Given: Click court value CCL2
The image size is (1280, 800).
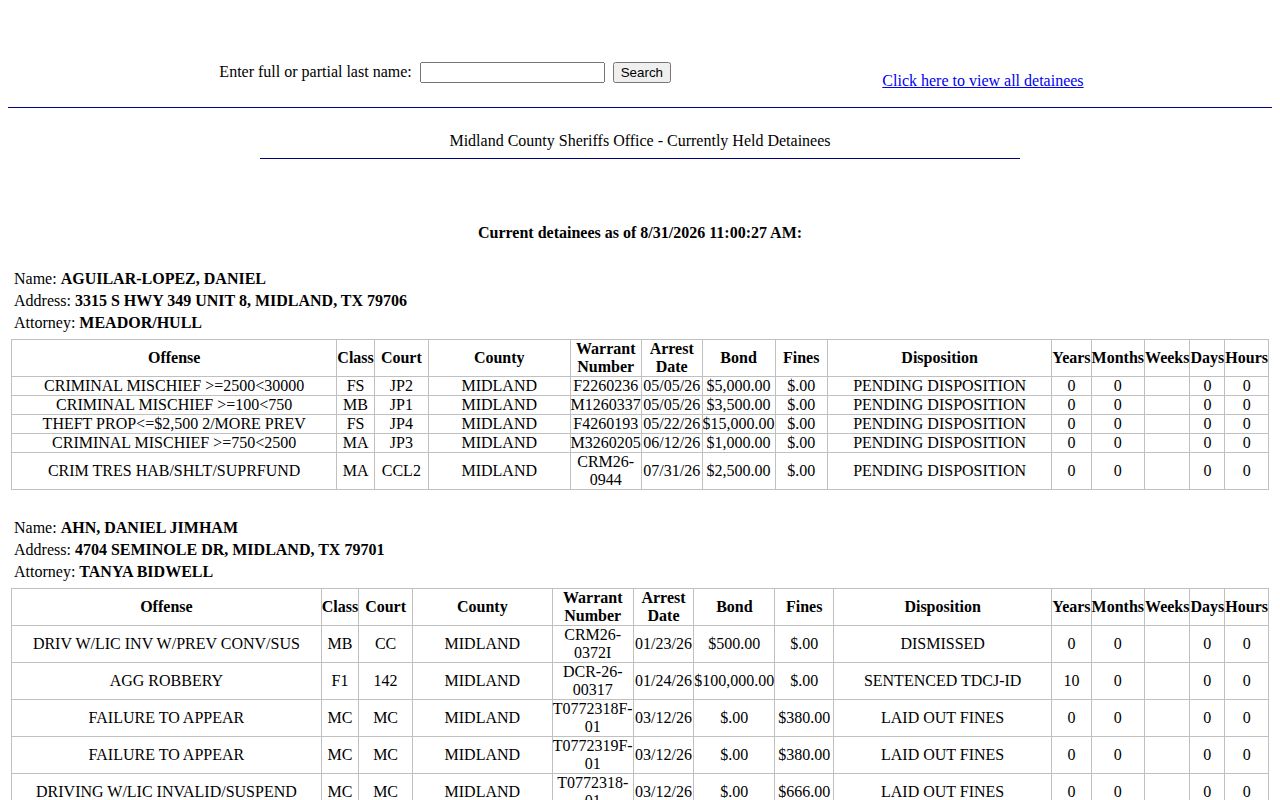Looking at the screenshot, I should (x=402, y=471).
